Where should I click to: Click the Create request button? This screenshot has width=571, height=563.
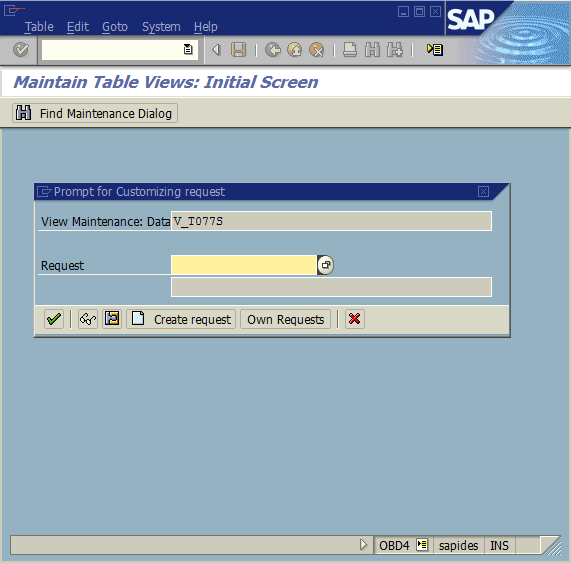point(181,319)
